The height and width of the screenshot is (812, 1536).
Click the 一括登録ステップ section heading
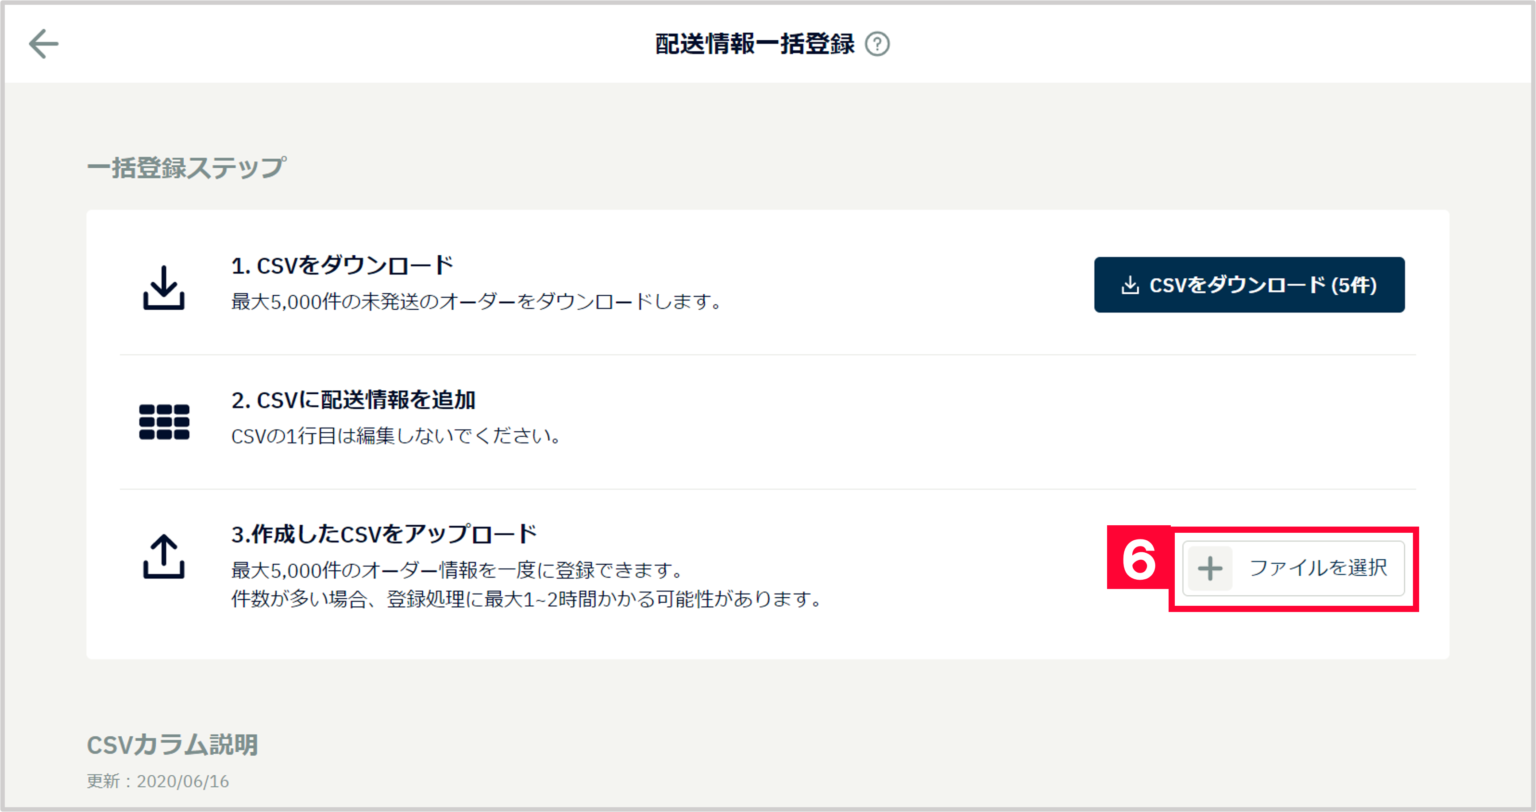click(184, 166)
